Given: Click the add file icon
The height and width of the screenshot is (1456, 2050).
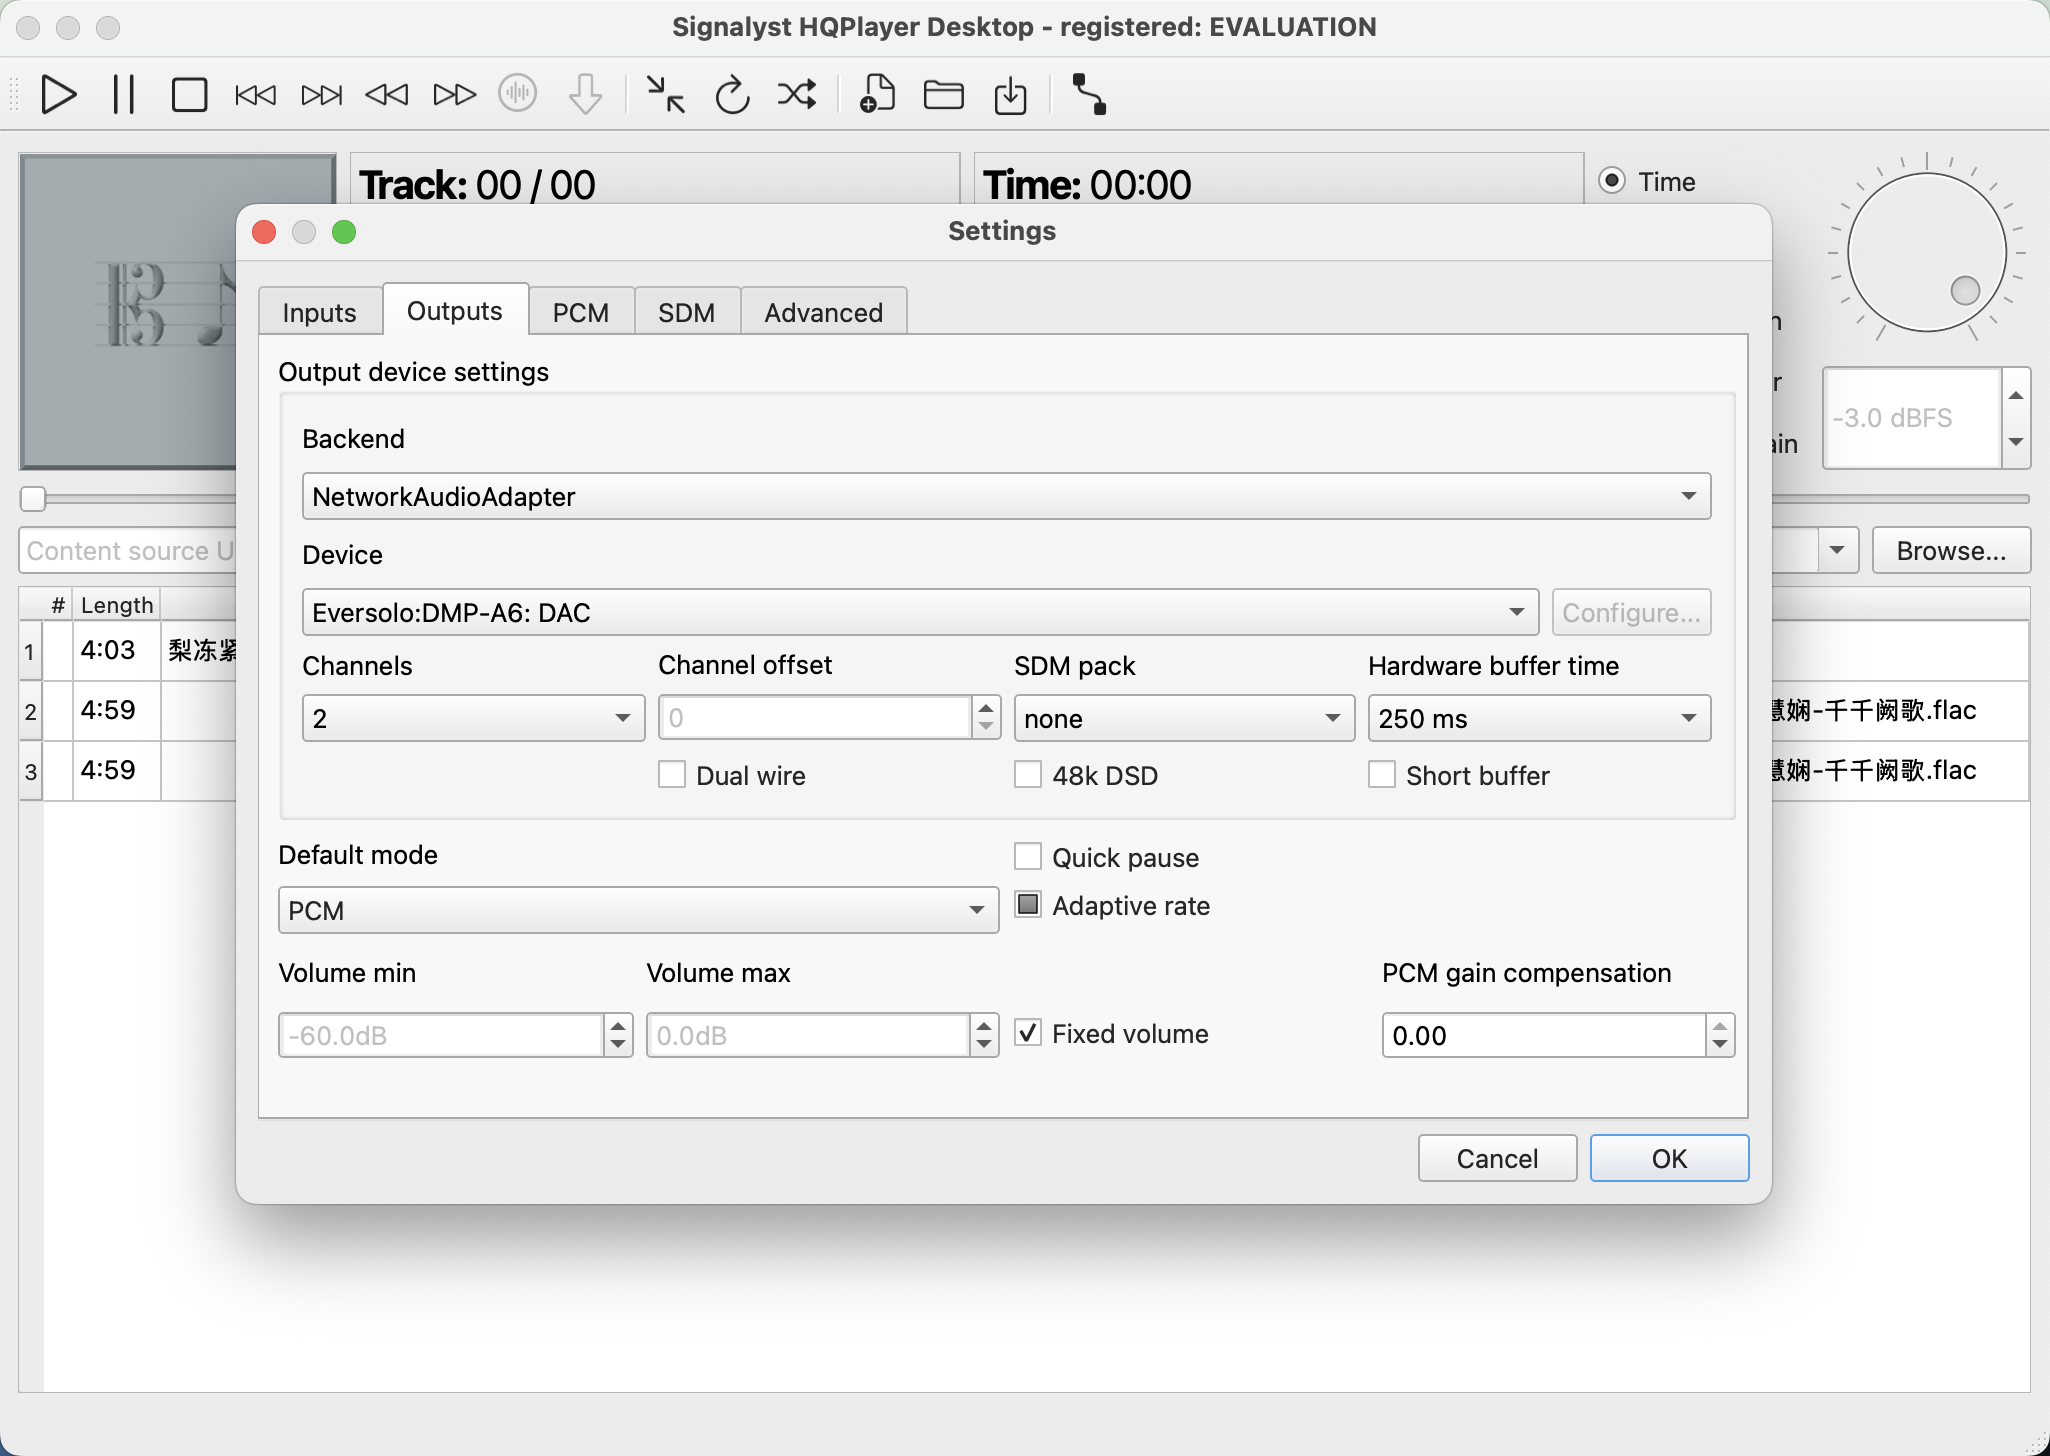Looking at the screenshot, I should coord(877,95).
